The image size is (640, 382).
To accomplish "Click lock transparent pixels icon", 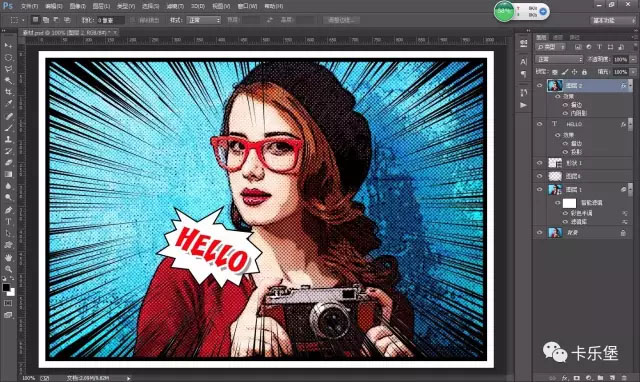I will pyautogui.click(x=554, y=72).
